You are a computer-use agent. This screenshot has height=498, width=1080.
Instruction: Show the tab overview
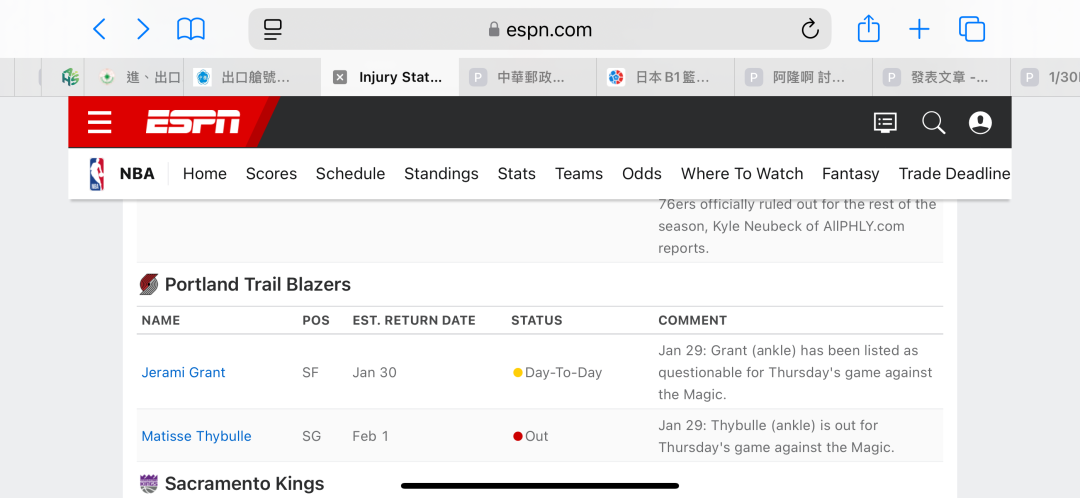972,29
